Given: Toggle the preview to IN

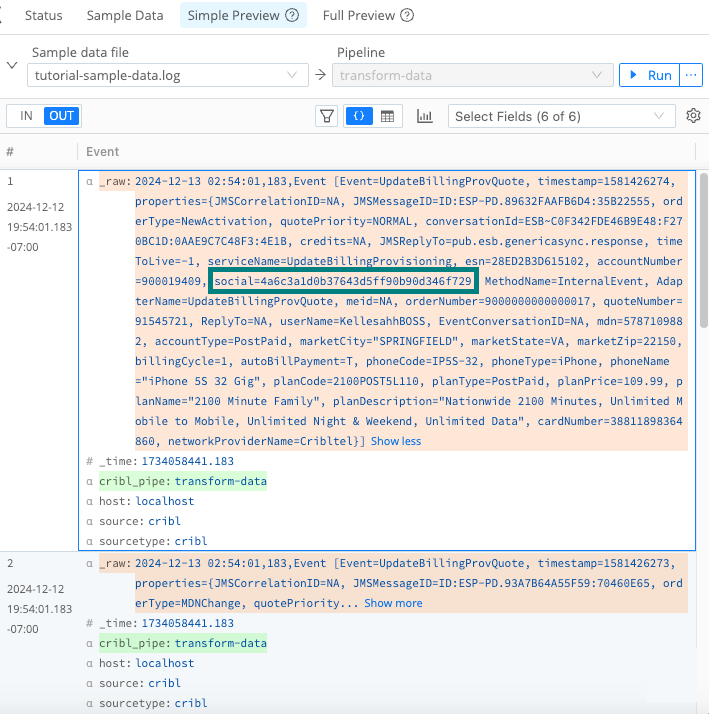Looking at the screenshot, I should click(26, 116).
